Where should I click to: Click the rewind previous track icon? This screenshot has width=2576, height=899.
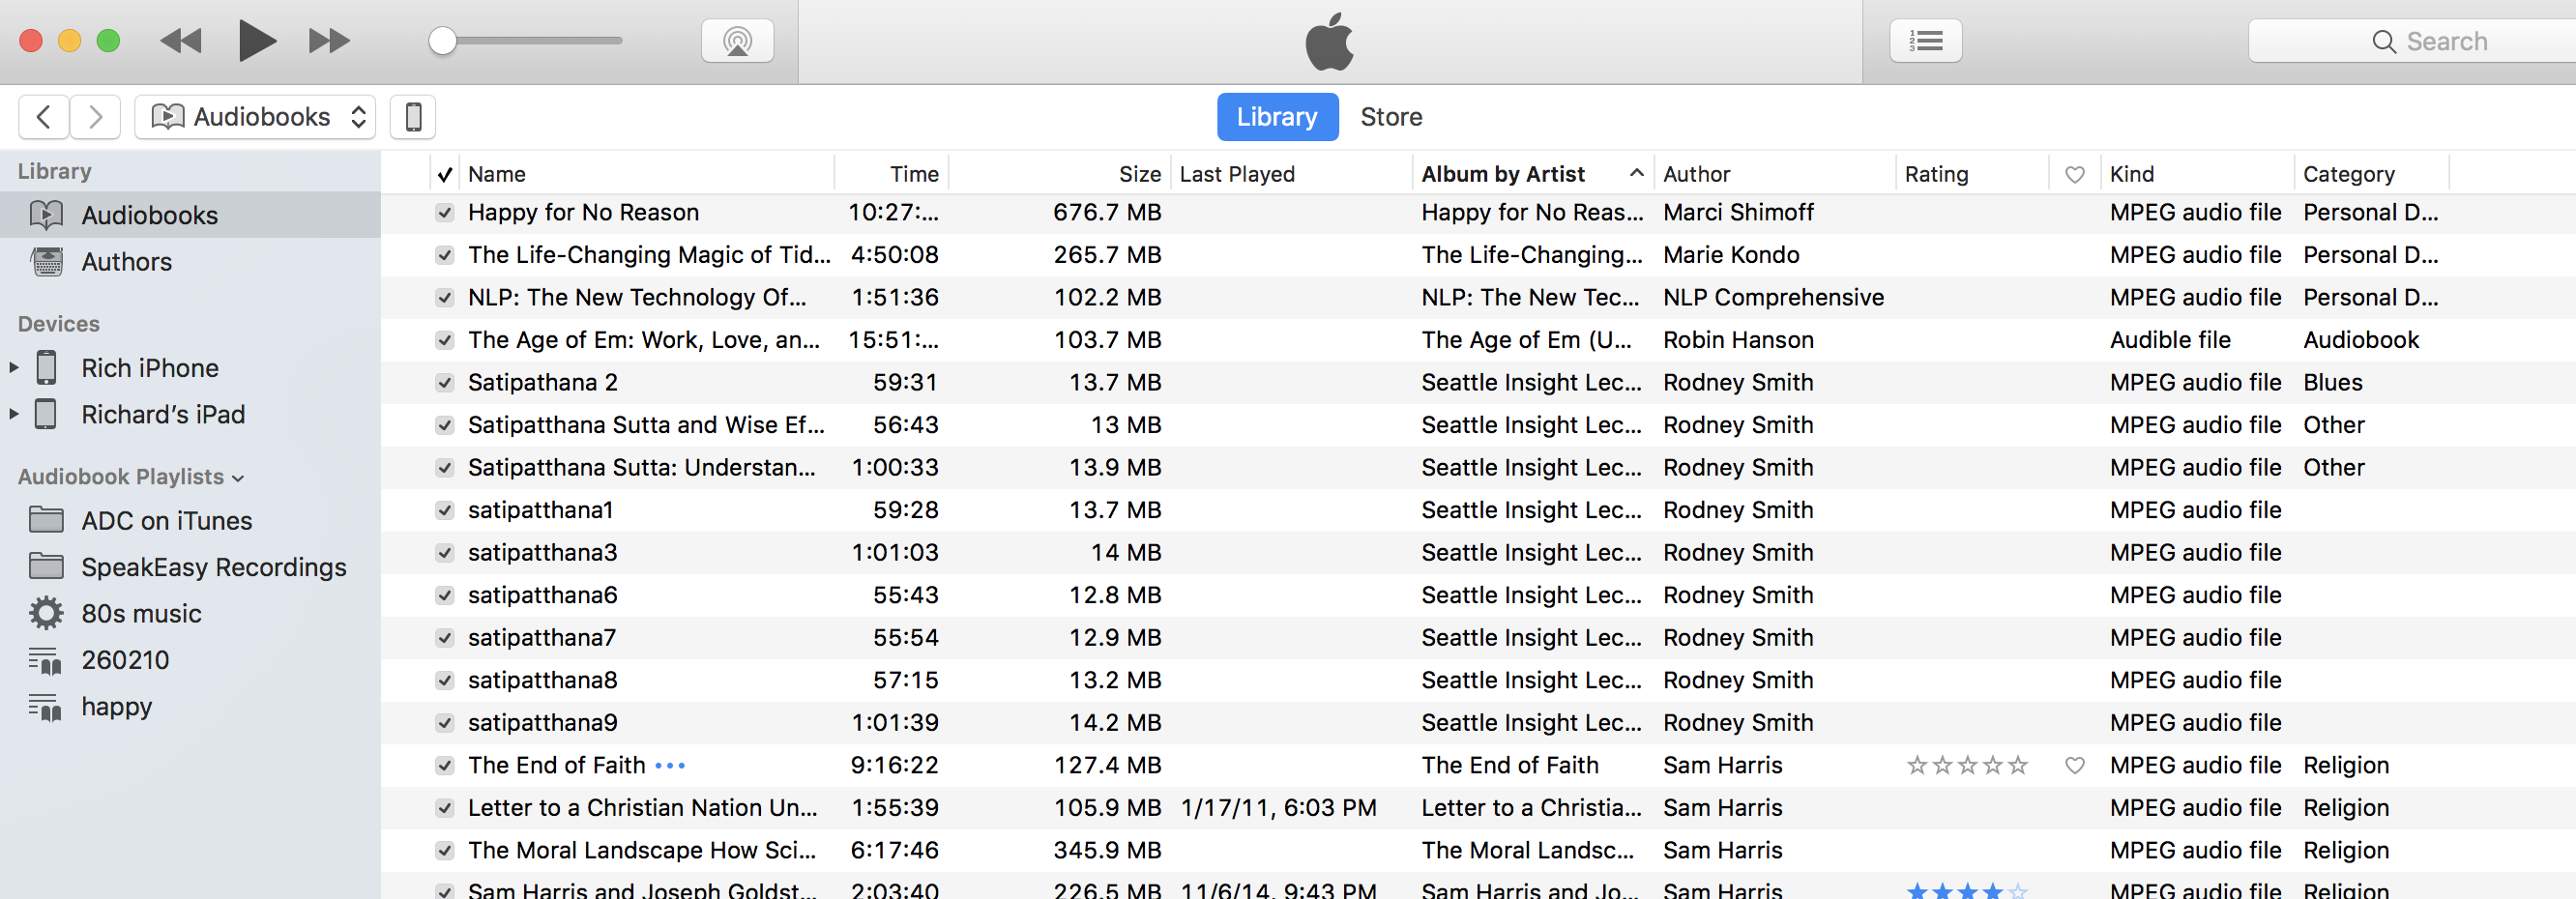pyautogui.click(x=181, y=41)
